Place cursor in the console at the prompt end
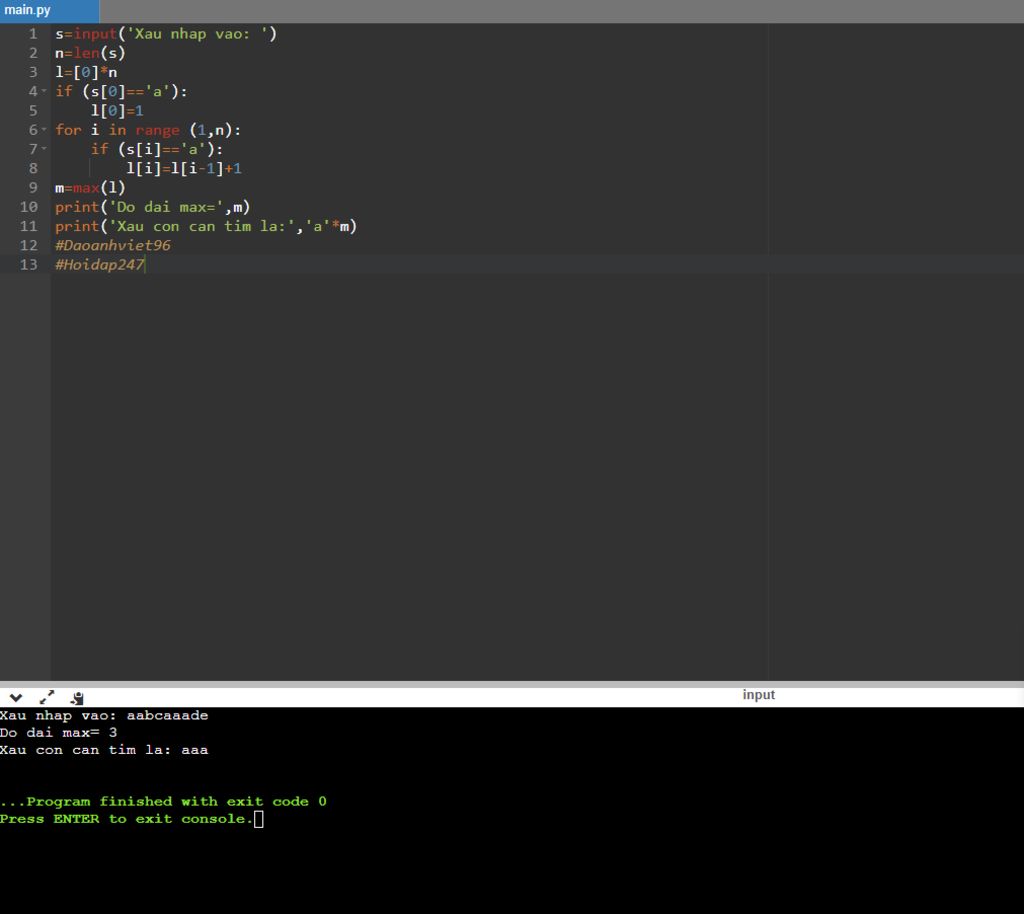The width and height of the screenshot is (1024, 914). [x=259, y=819]
